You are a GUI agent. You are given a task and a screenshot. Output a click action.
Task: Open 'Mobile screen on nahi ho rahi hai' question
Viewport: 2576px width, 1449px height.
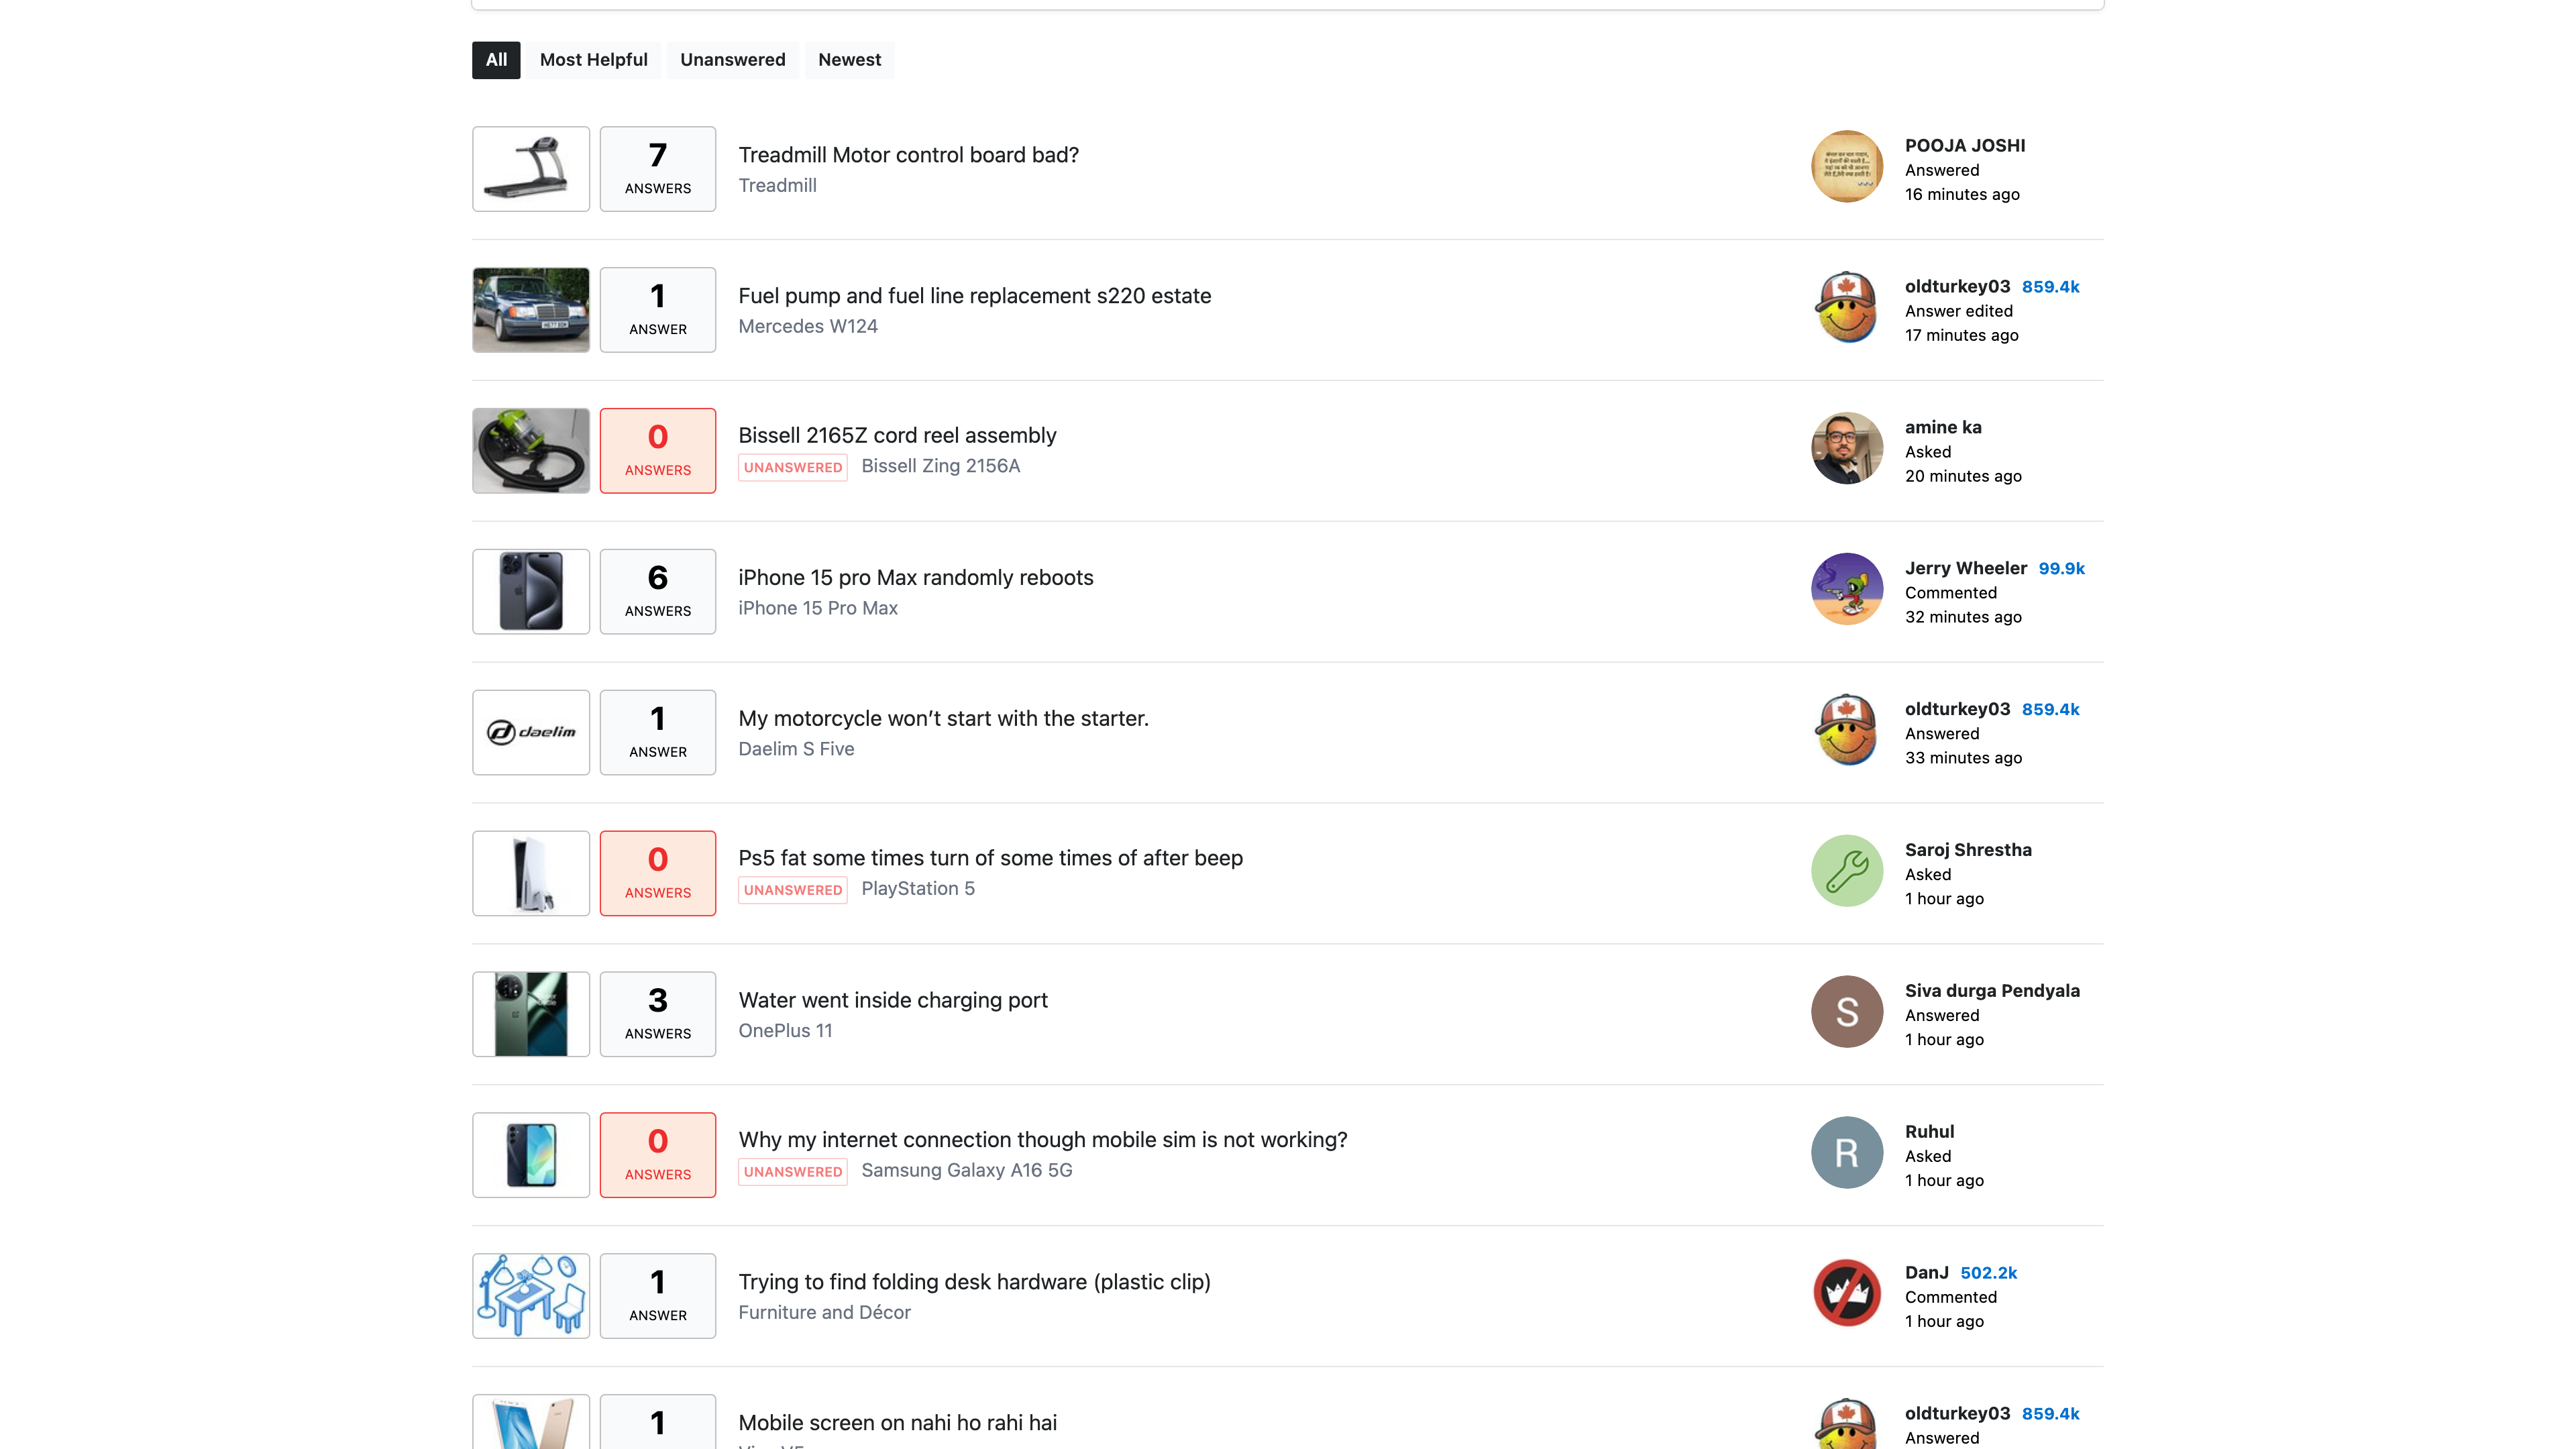(897, 1423)
